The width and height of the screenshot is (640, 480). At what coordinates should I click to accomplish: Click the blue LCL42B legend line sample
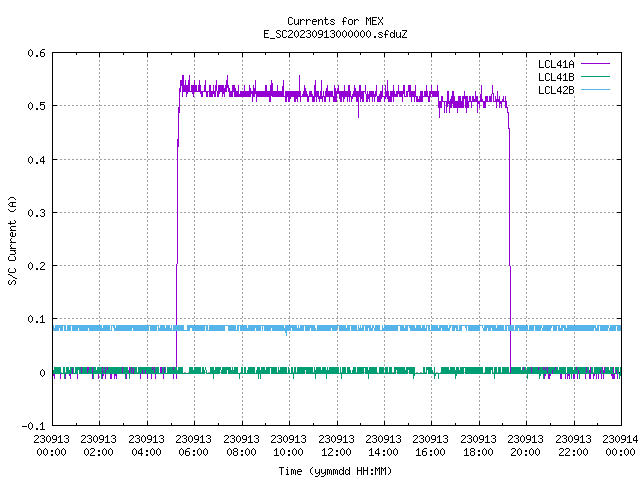click(x=596, y=89)
